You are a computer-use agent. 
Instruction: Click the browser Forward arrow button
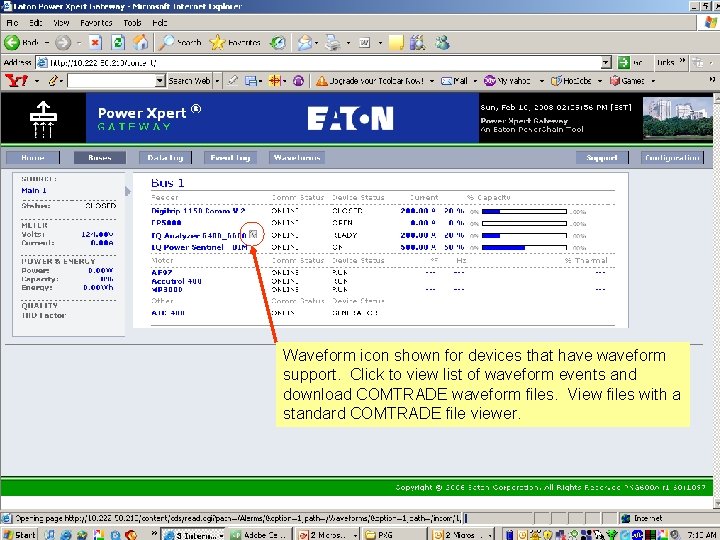[x=63, y=43]
